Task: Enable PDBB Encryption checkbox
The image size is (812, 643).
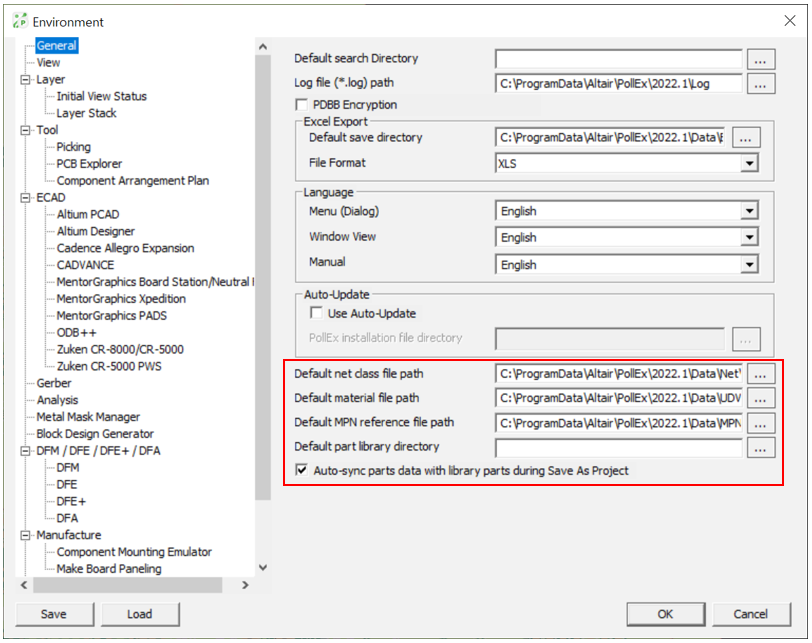Action: point(302,105)
